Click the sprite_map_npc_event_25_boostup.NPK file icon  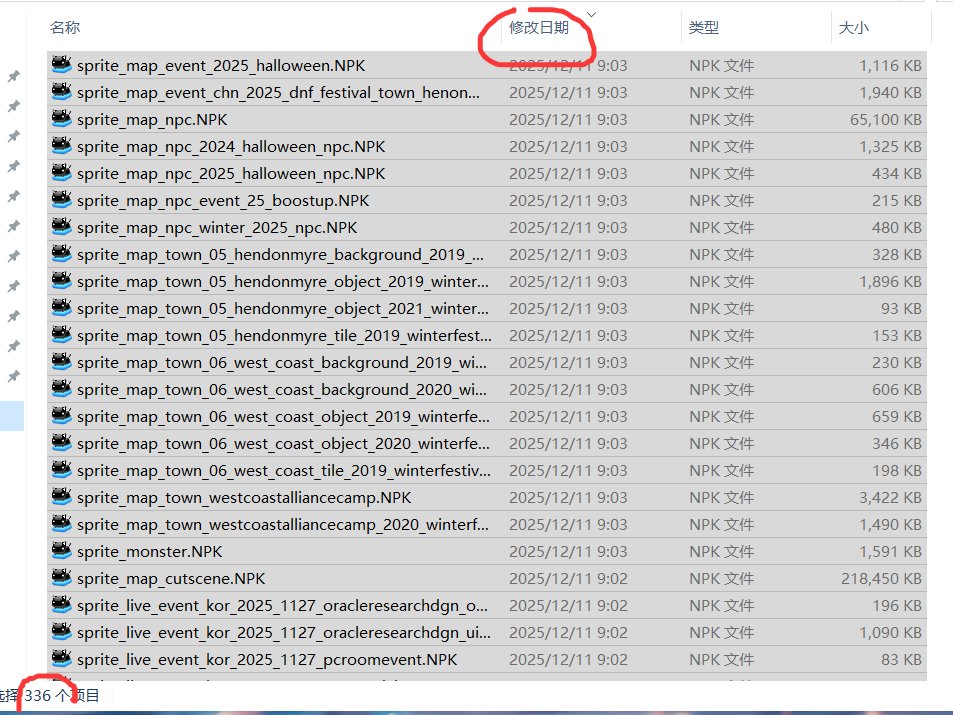click(x=61, y=200)
